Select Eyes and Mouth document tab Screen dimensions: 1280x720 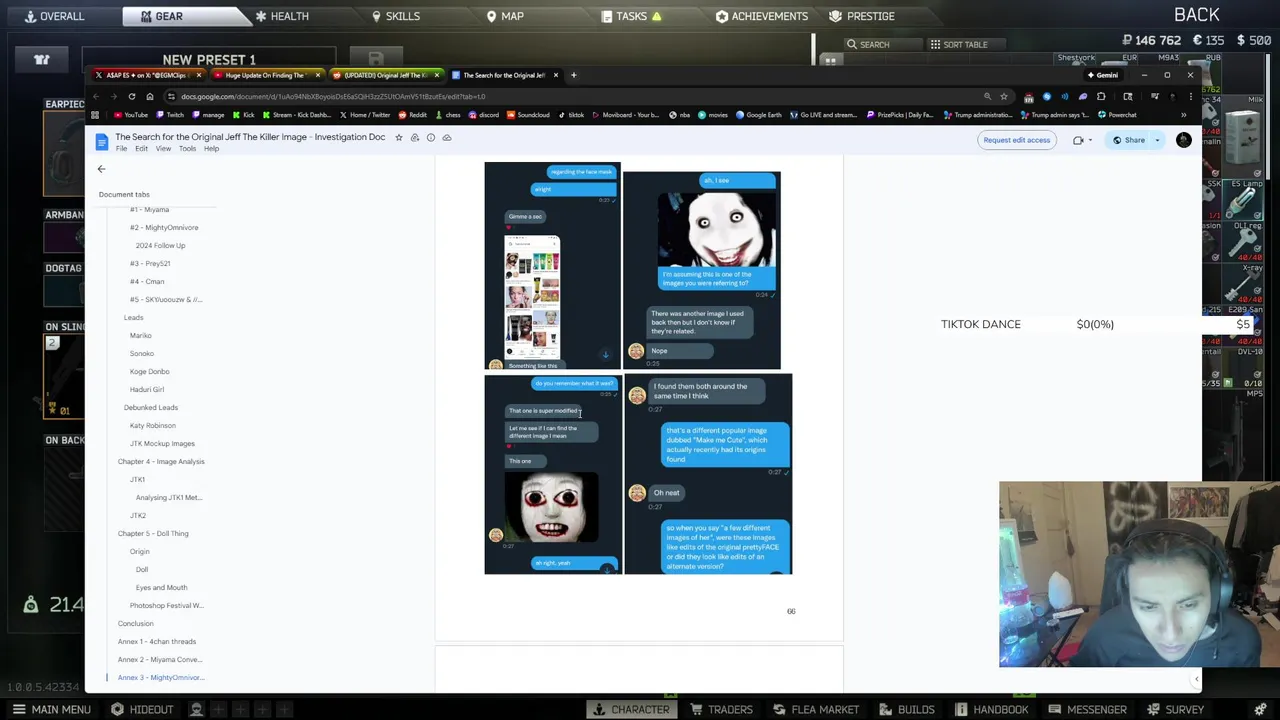point(161,587)
